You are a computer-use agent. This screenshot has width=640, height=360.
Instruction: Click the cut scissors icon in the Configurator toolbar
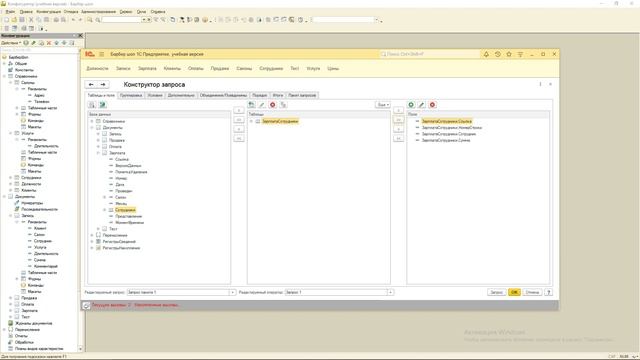pyautogui.click(x=31, y=20)
